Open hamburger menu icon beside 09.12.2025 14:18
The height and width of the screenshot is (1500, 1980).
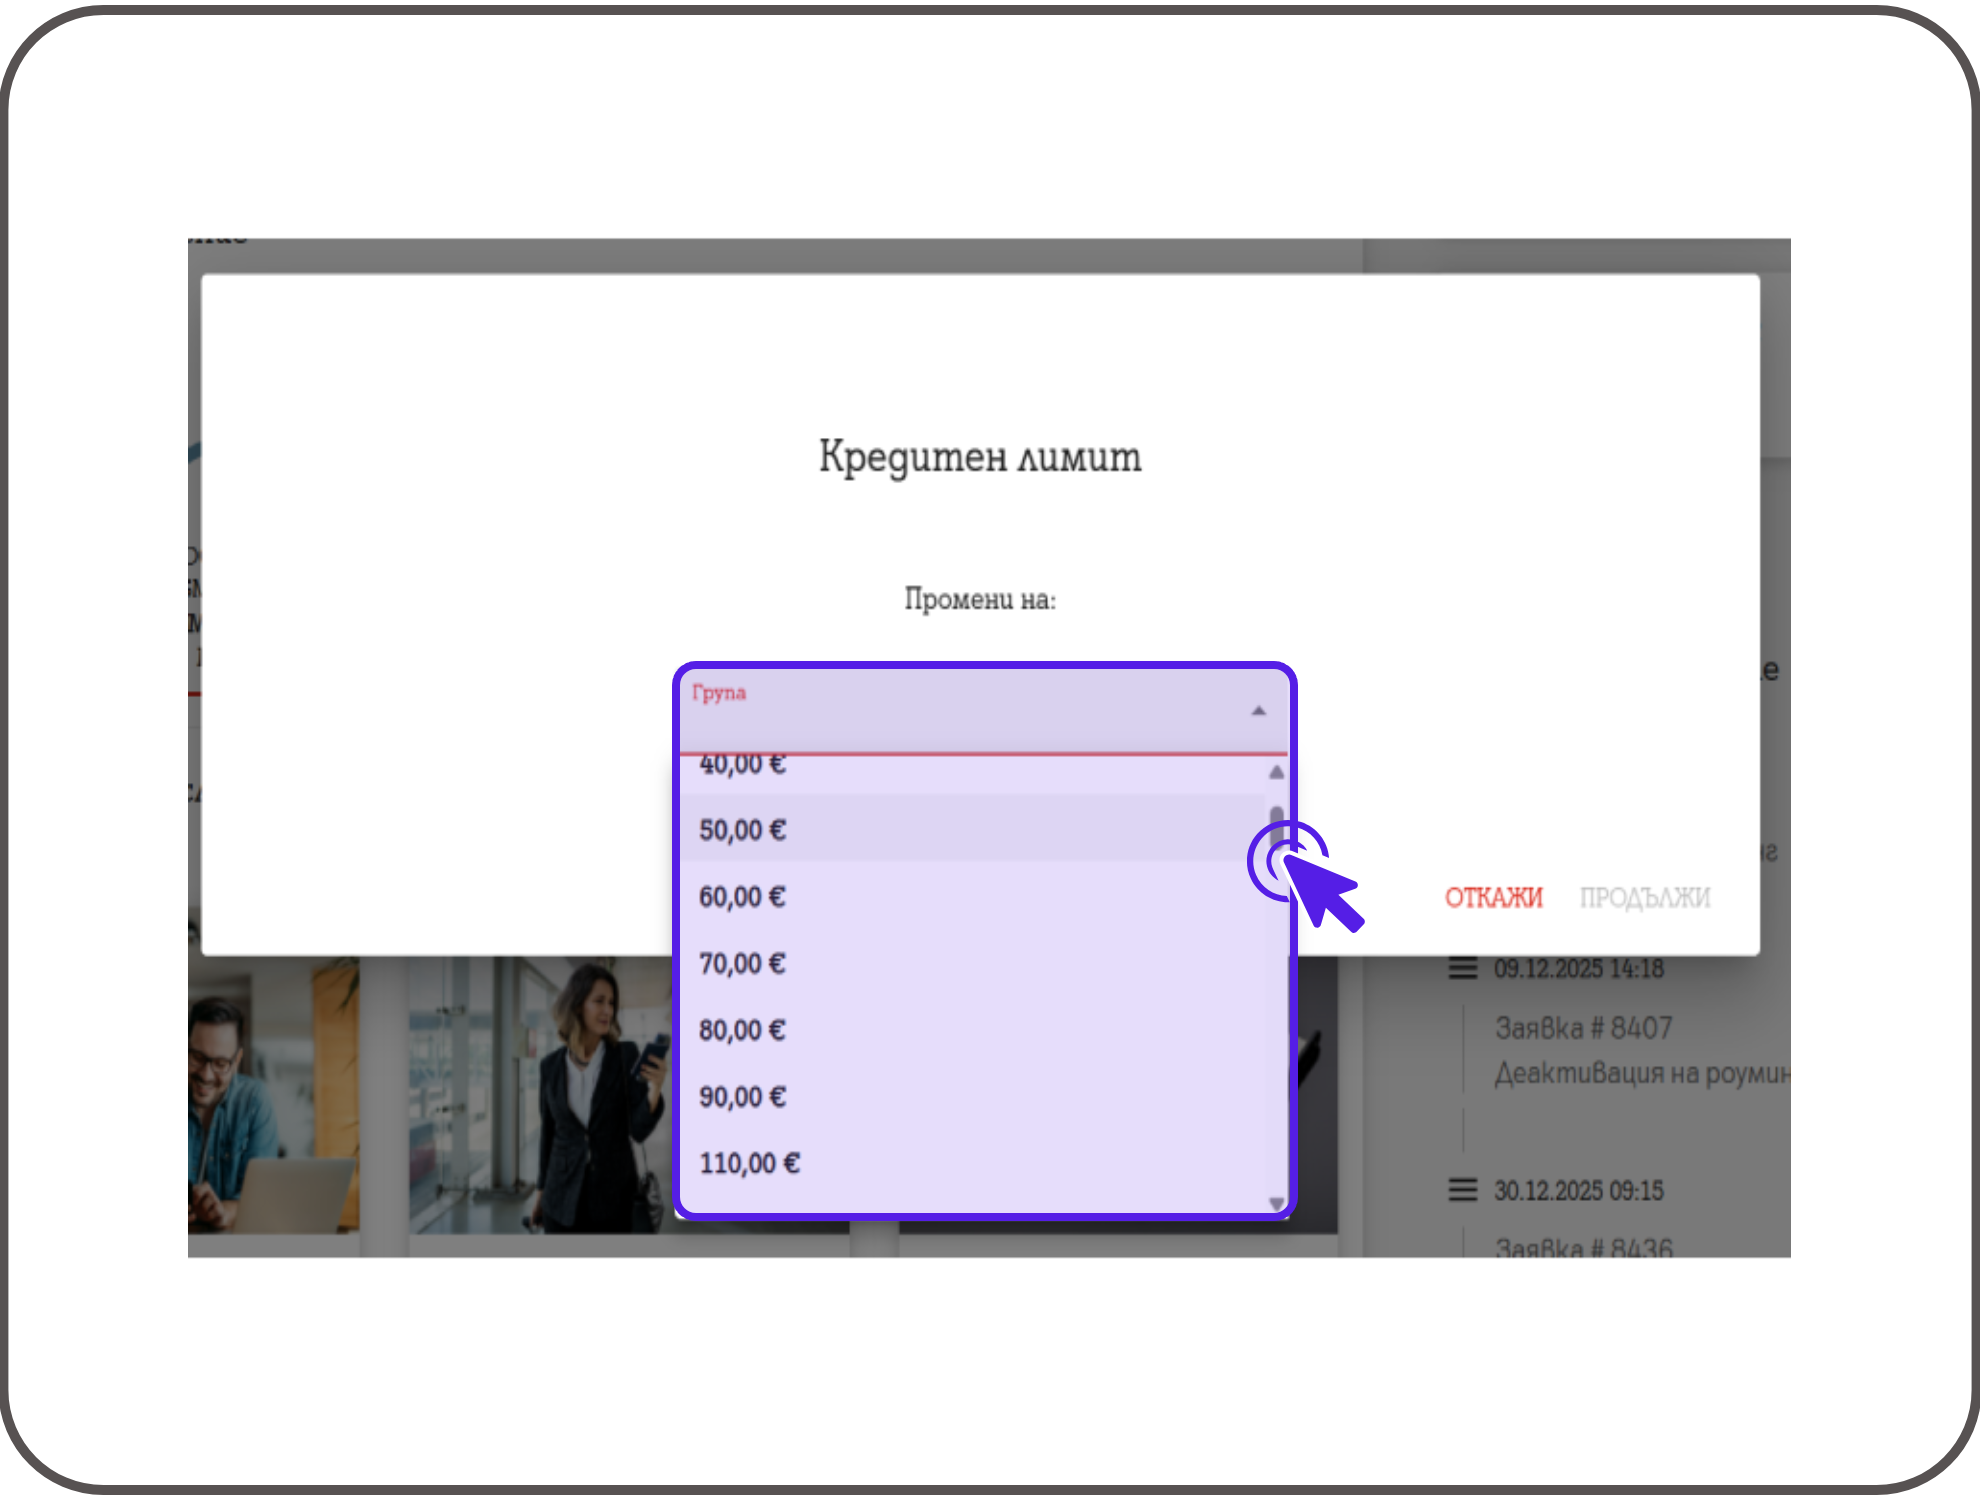point(1462,968)
